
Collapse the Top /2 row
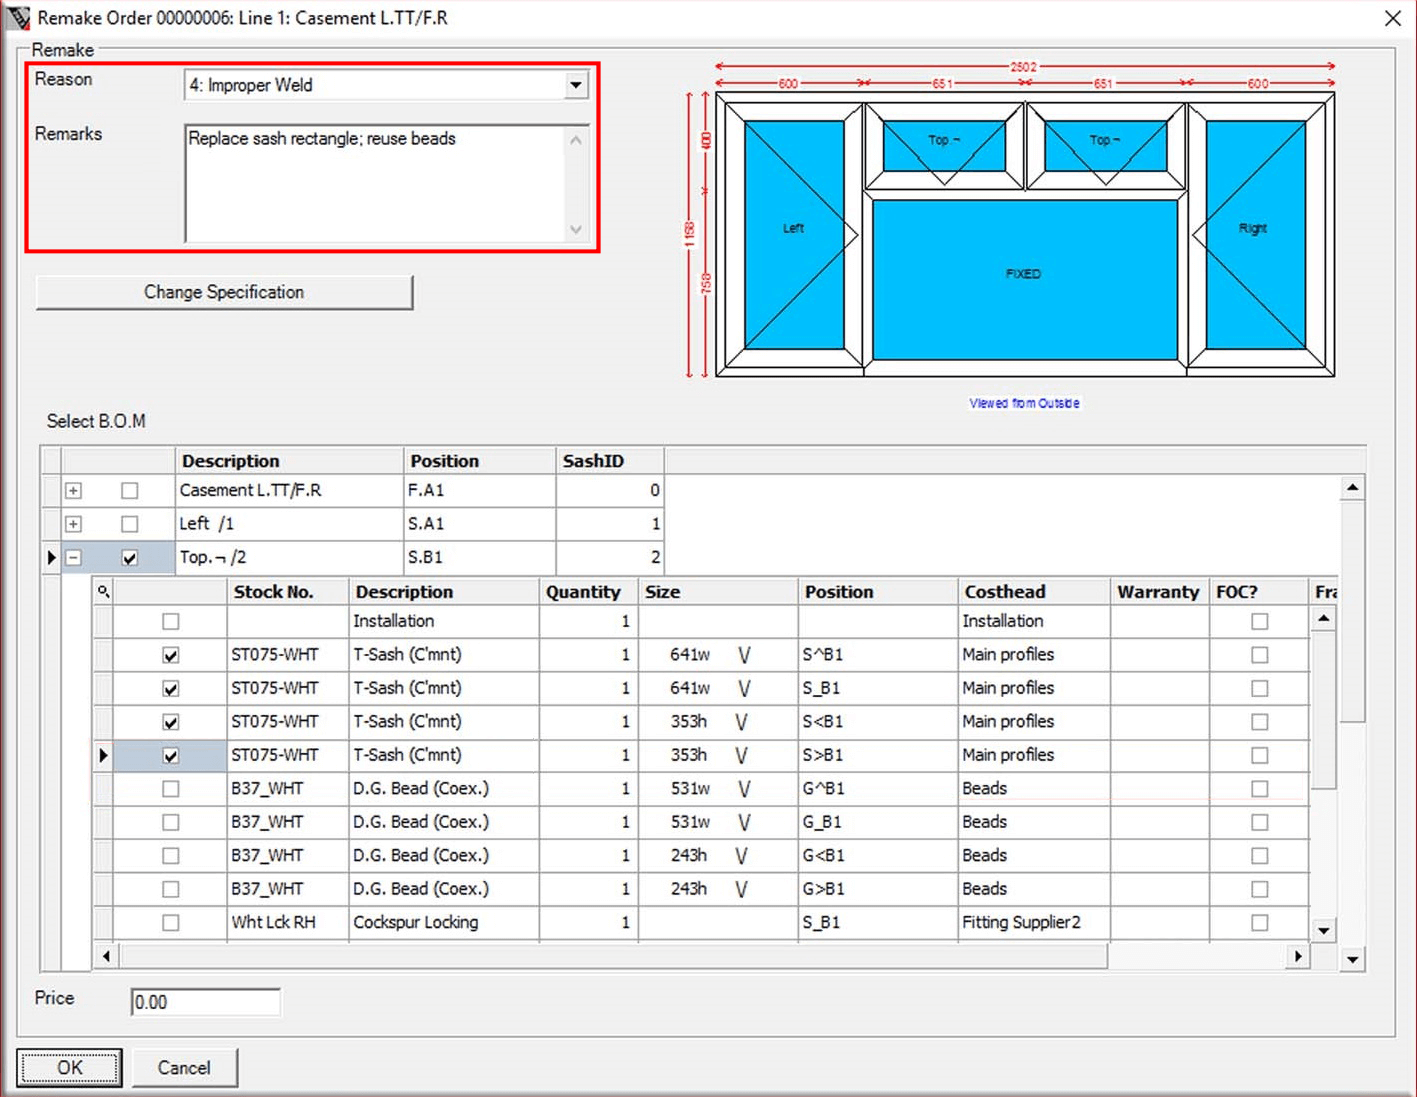73,558
